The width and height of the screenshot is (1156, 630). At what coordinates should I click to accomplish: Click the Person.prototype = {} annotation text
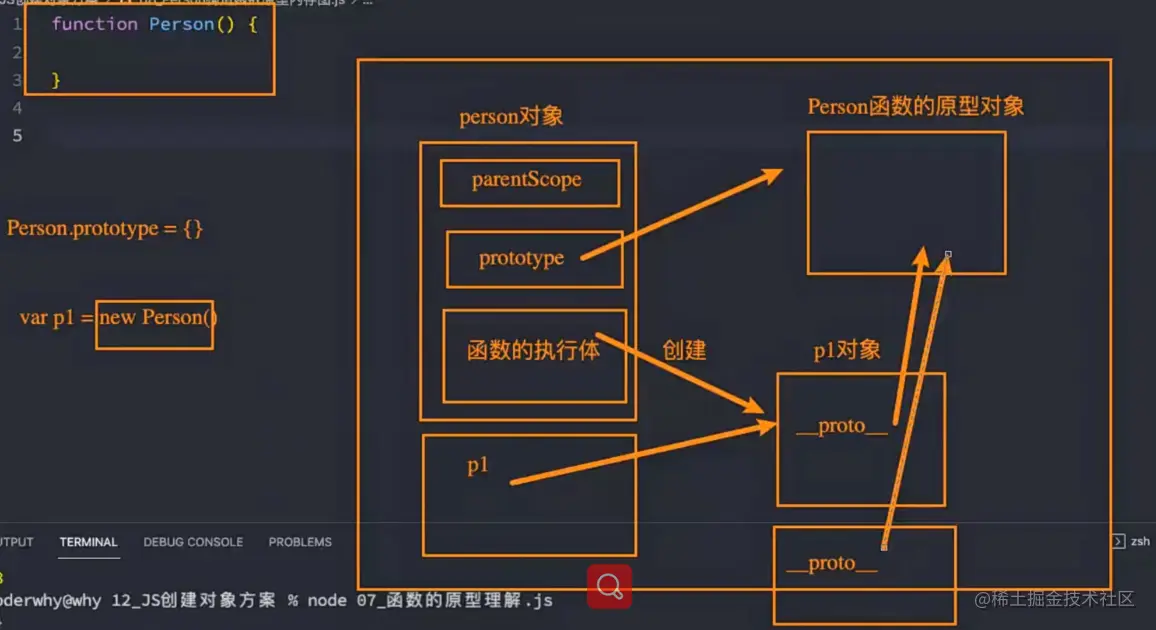point(103,228)
